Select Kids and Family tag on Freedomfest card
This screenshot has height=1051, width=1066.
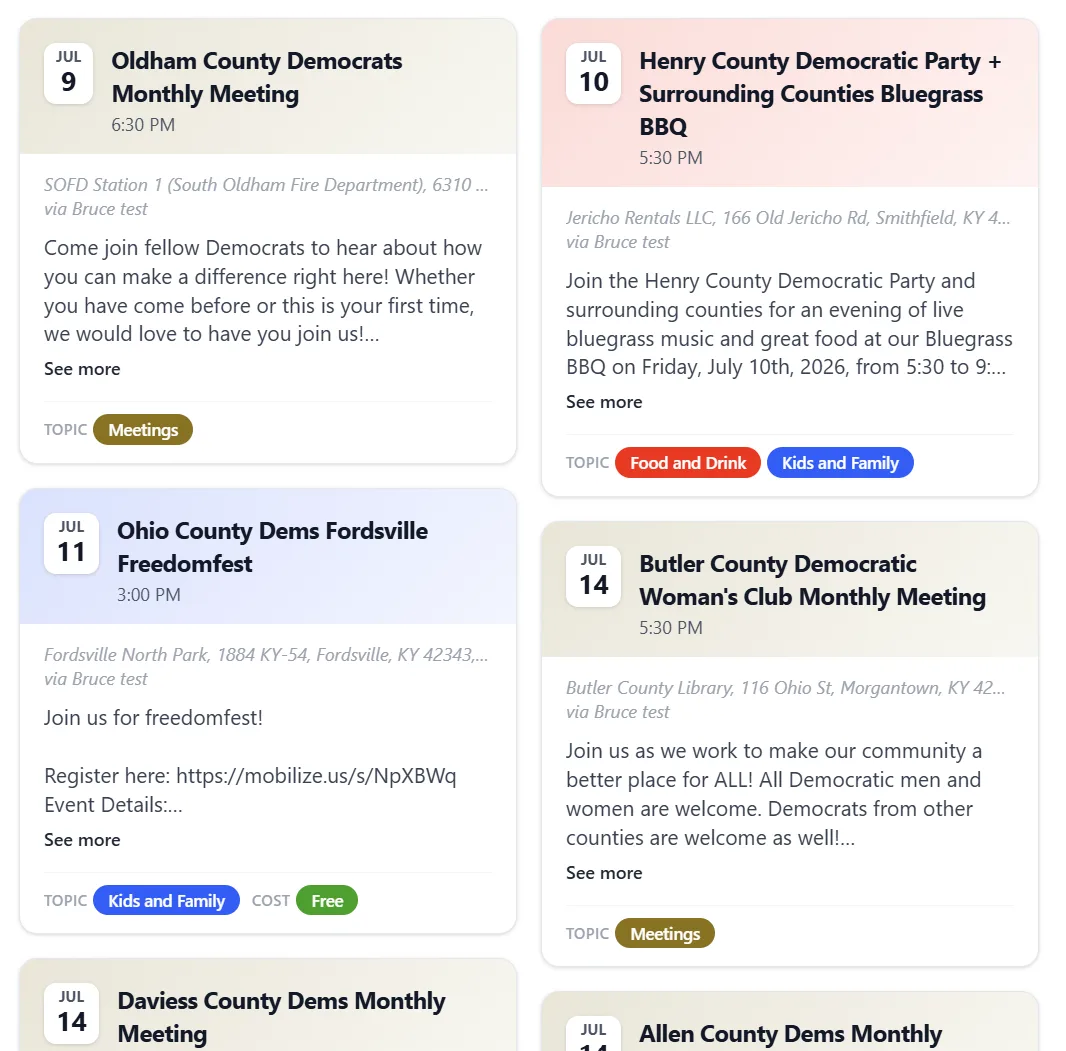pos(167,901)
